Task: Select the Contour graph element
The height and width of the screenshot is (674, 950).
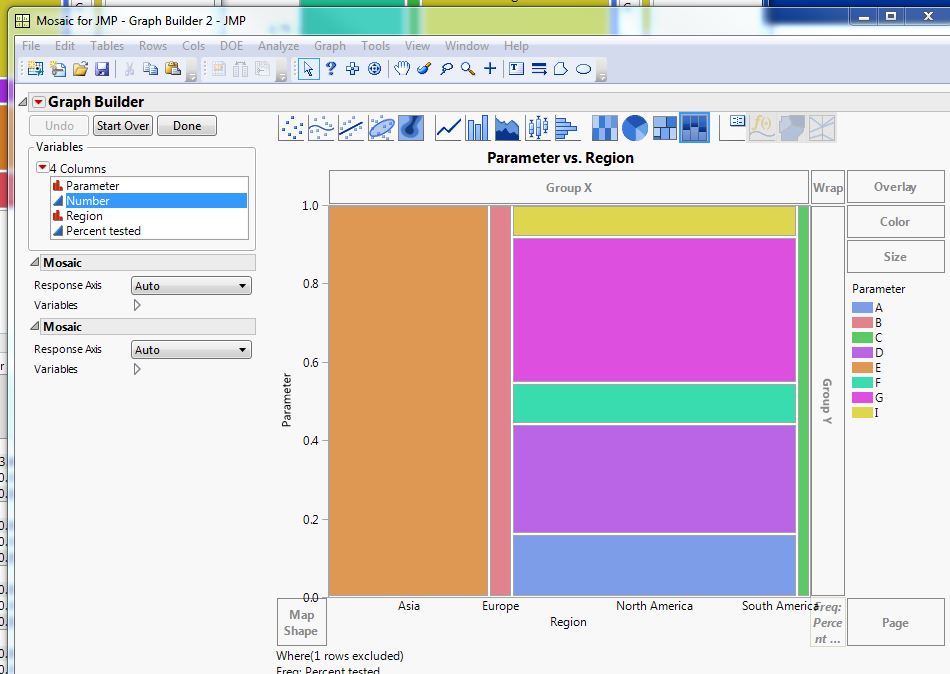Action: (x=410, y=127)
